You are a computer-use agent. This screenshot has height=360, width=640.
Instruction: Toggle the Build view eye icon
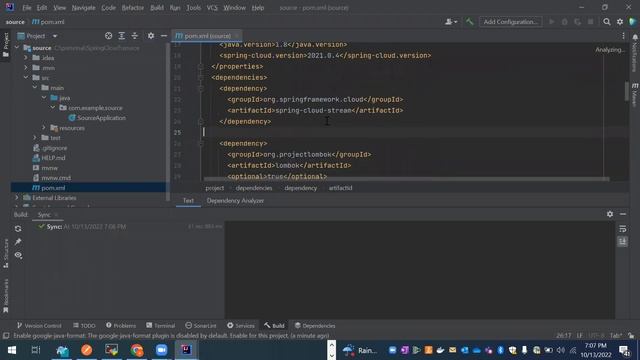tap(18, 255)
